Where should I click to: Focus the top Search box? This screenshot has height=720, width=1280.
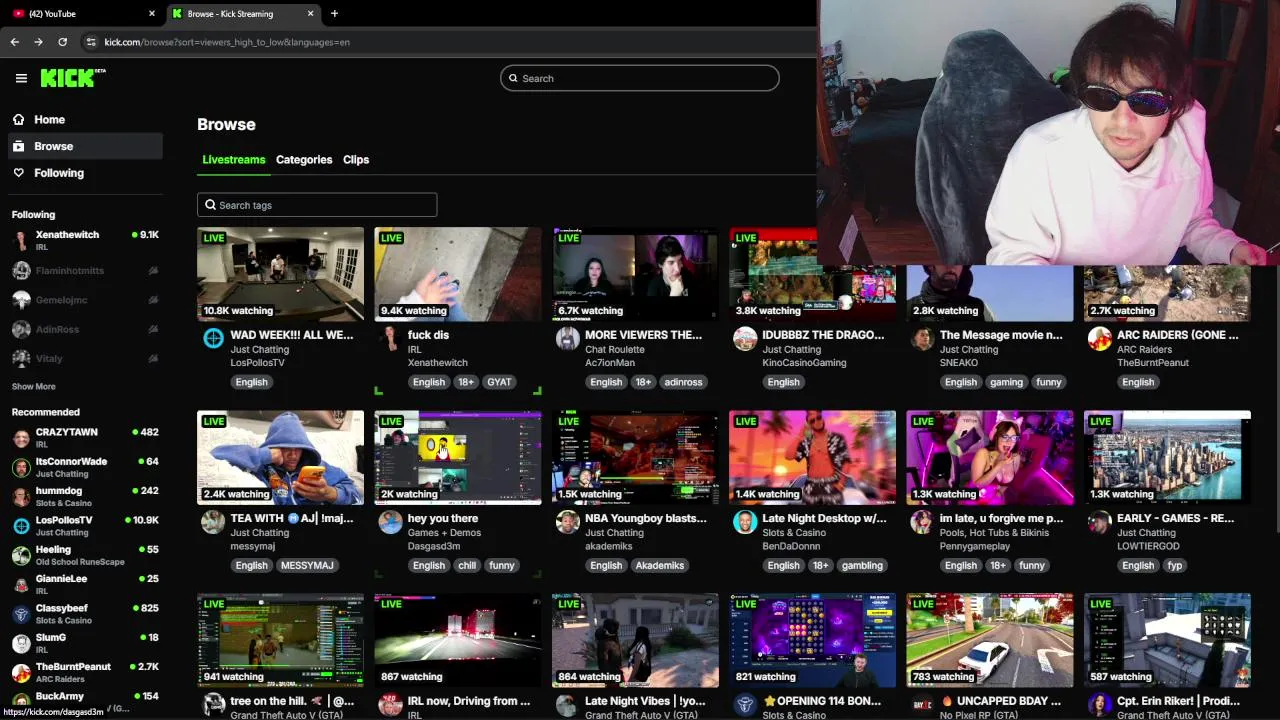tap(639, 78)
